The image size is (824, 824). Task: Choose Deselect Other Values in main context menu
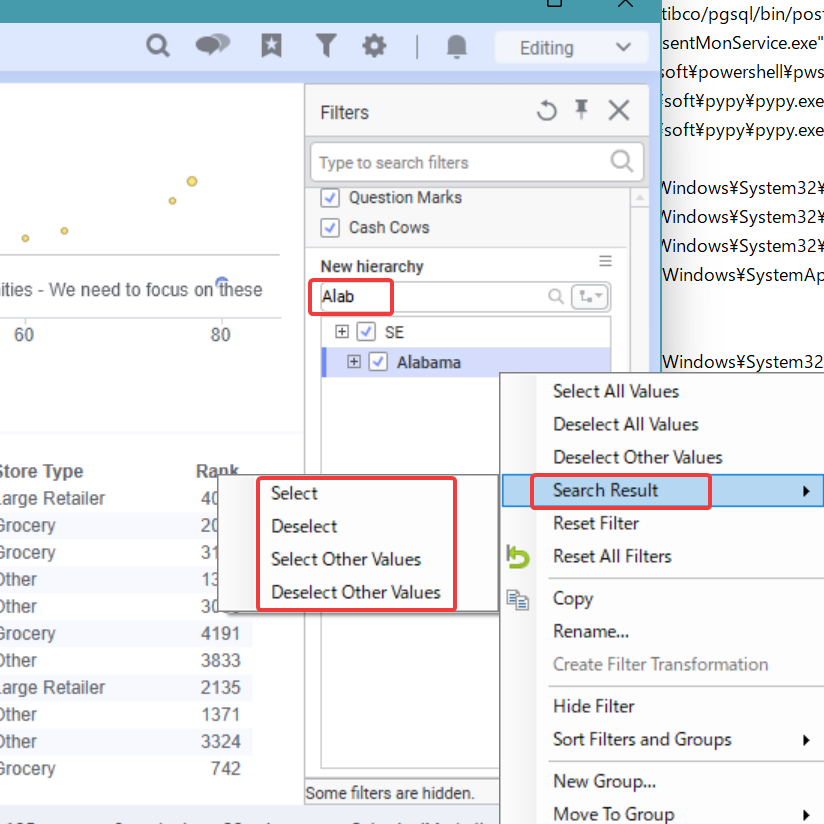point(637,458)
